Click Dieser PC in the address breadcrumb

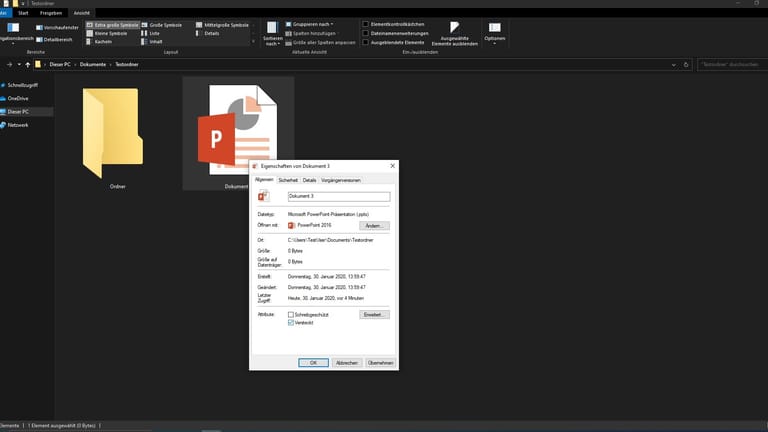click(60, 65)
